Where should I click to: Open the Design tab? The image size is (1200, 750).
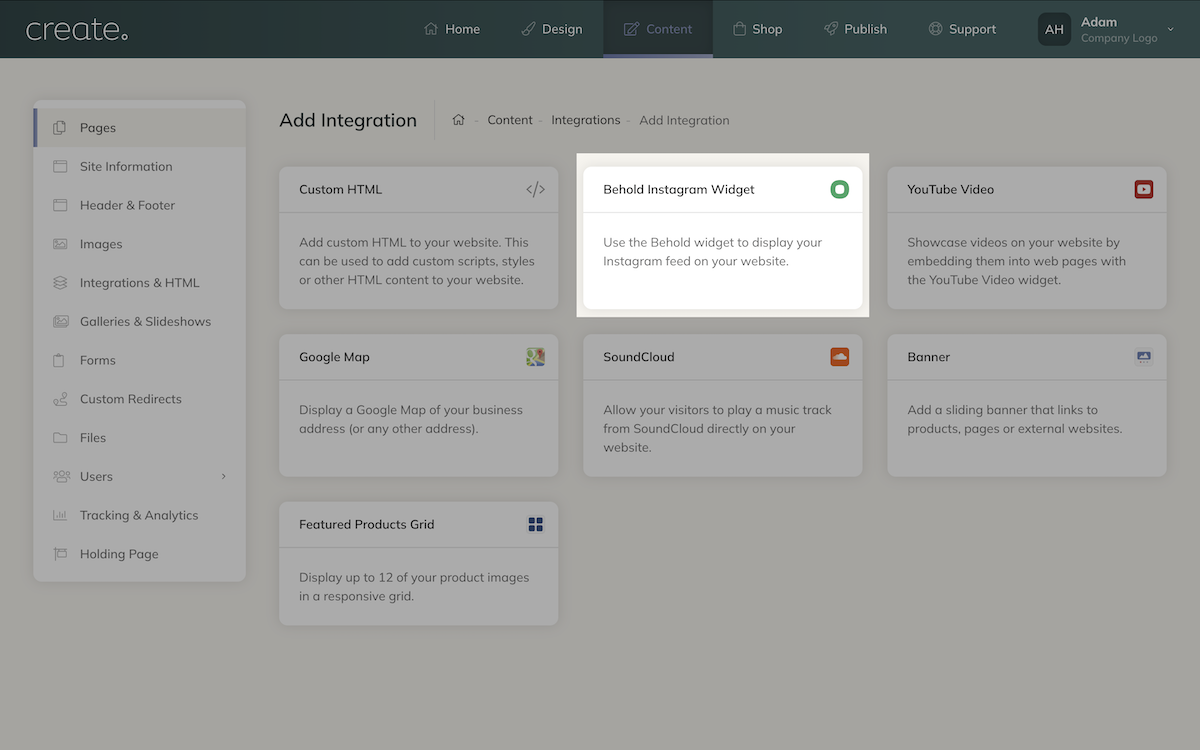551,29
